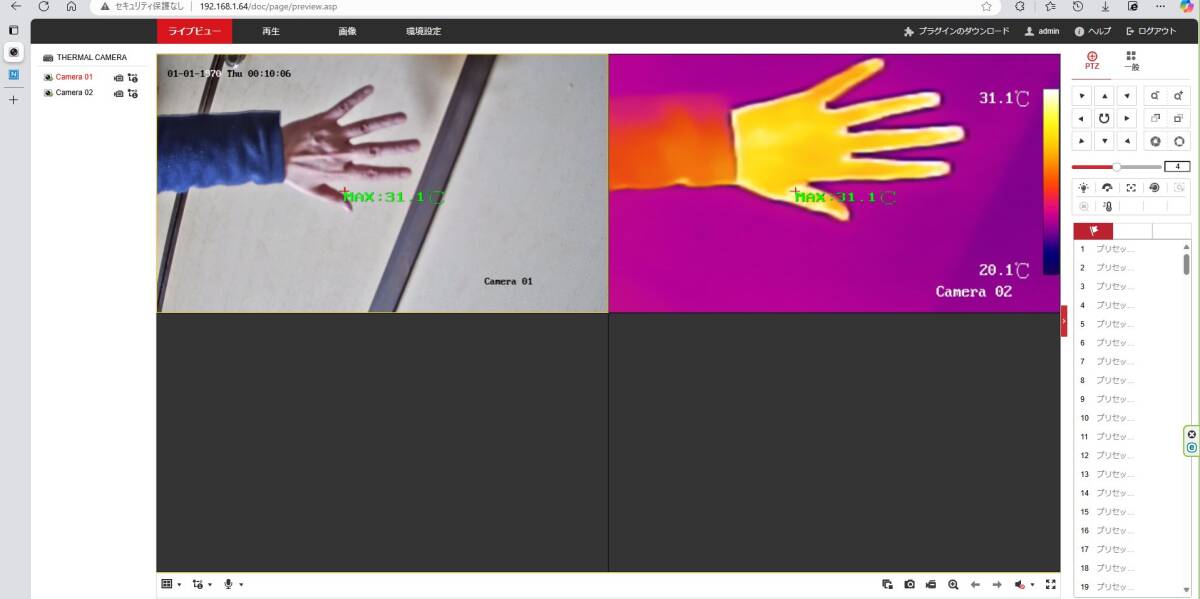The height and width of the screenshot is (599, 1200).
Task: Start recording all with bottom camcorder icon
Action: [x=931, y=584]
